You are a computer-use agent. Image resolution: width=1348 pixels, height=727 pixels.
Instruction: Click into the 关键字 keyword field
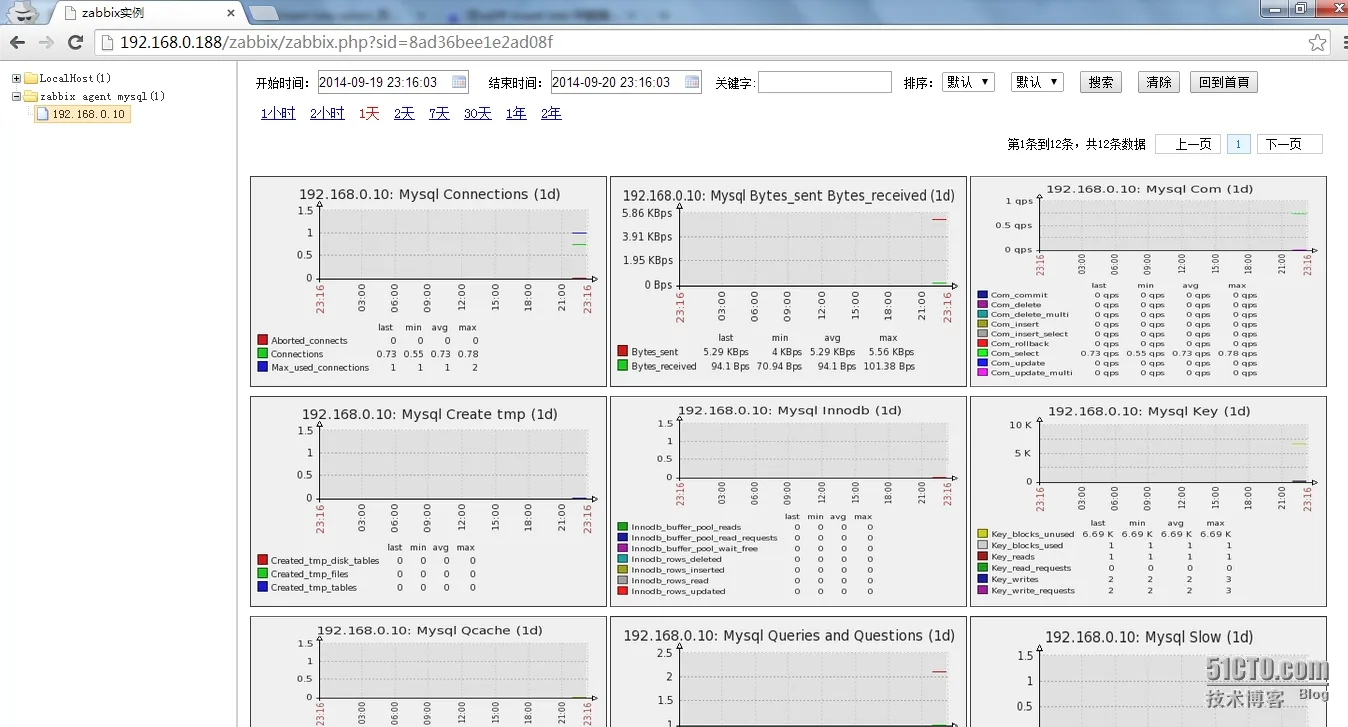click(824, 82)
